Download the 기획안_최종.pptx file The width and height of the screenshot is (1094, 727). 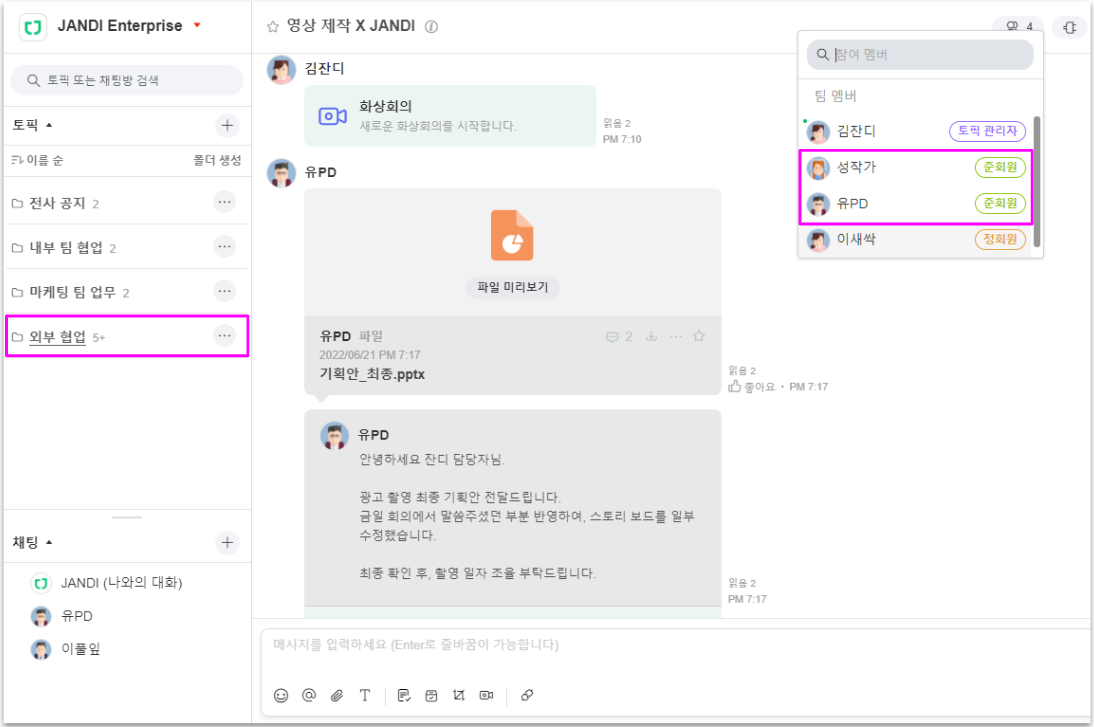(x=652, y=337)
